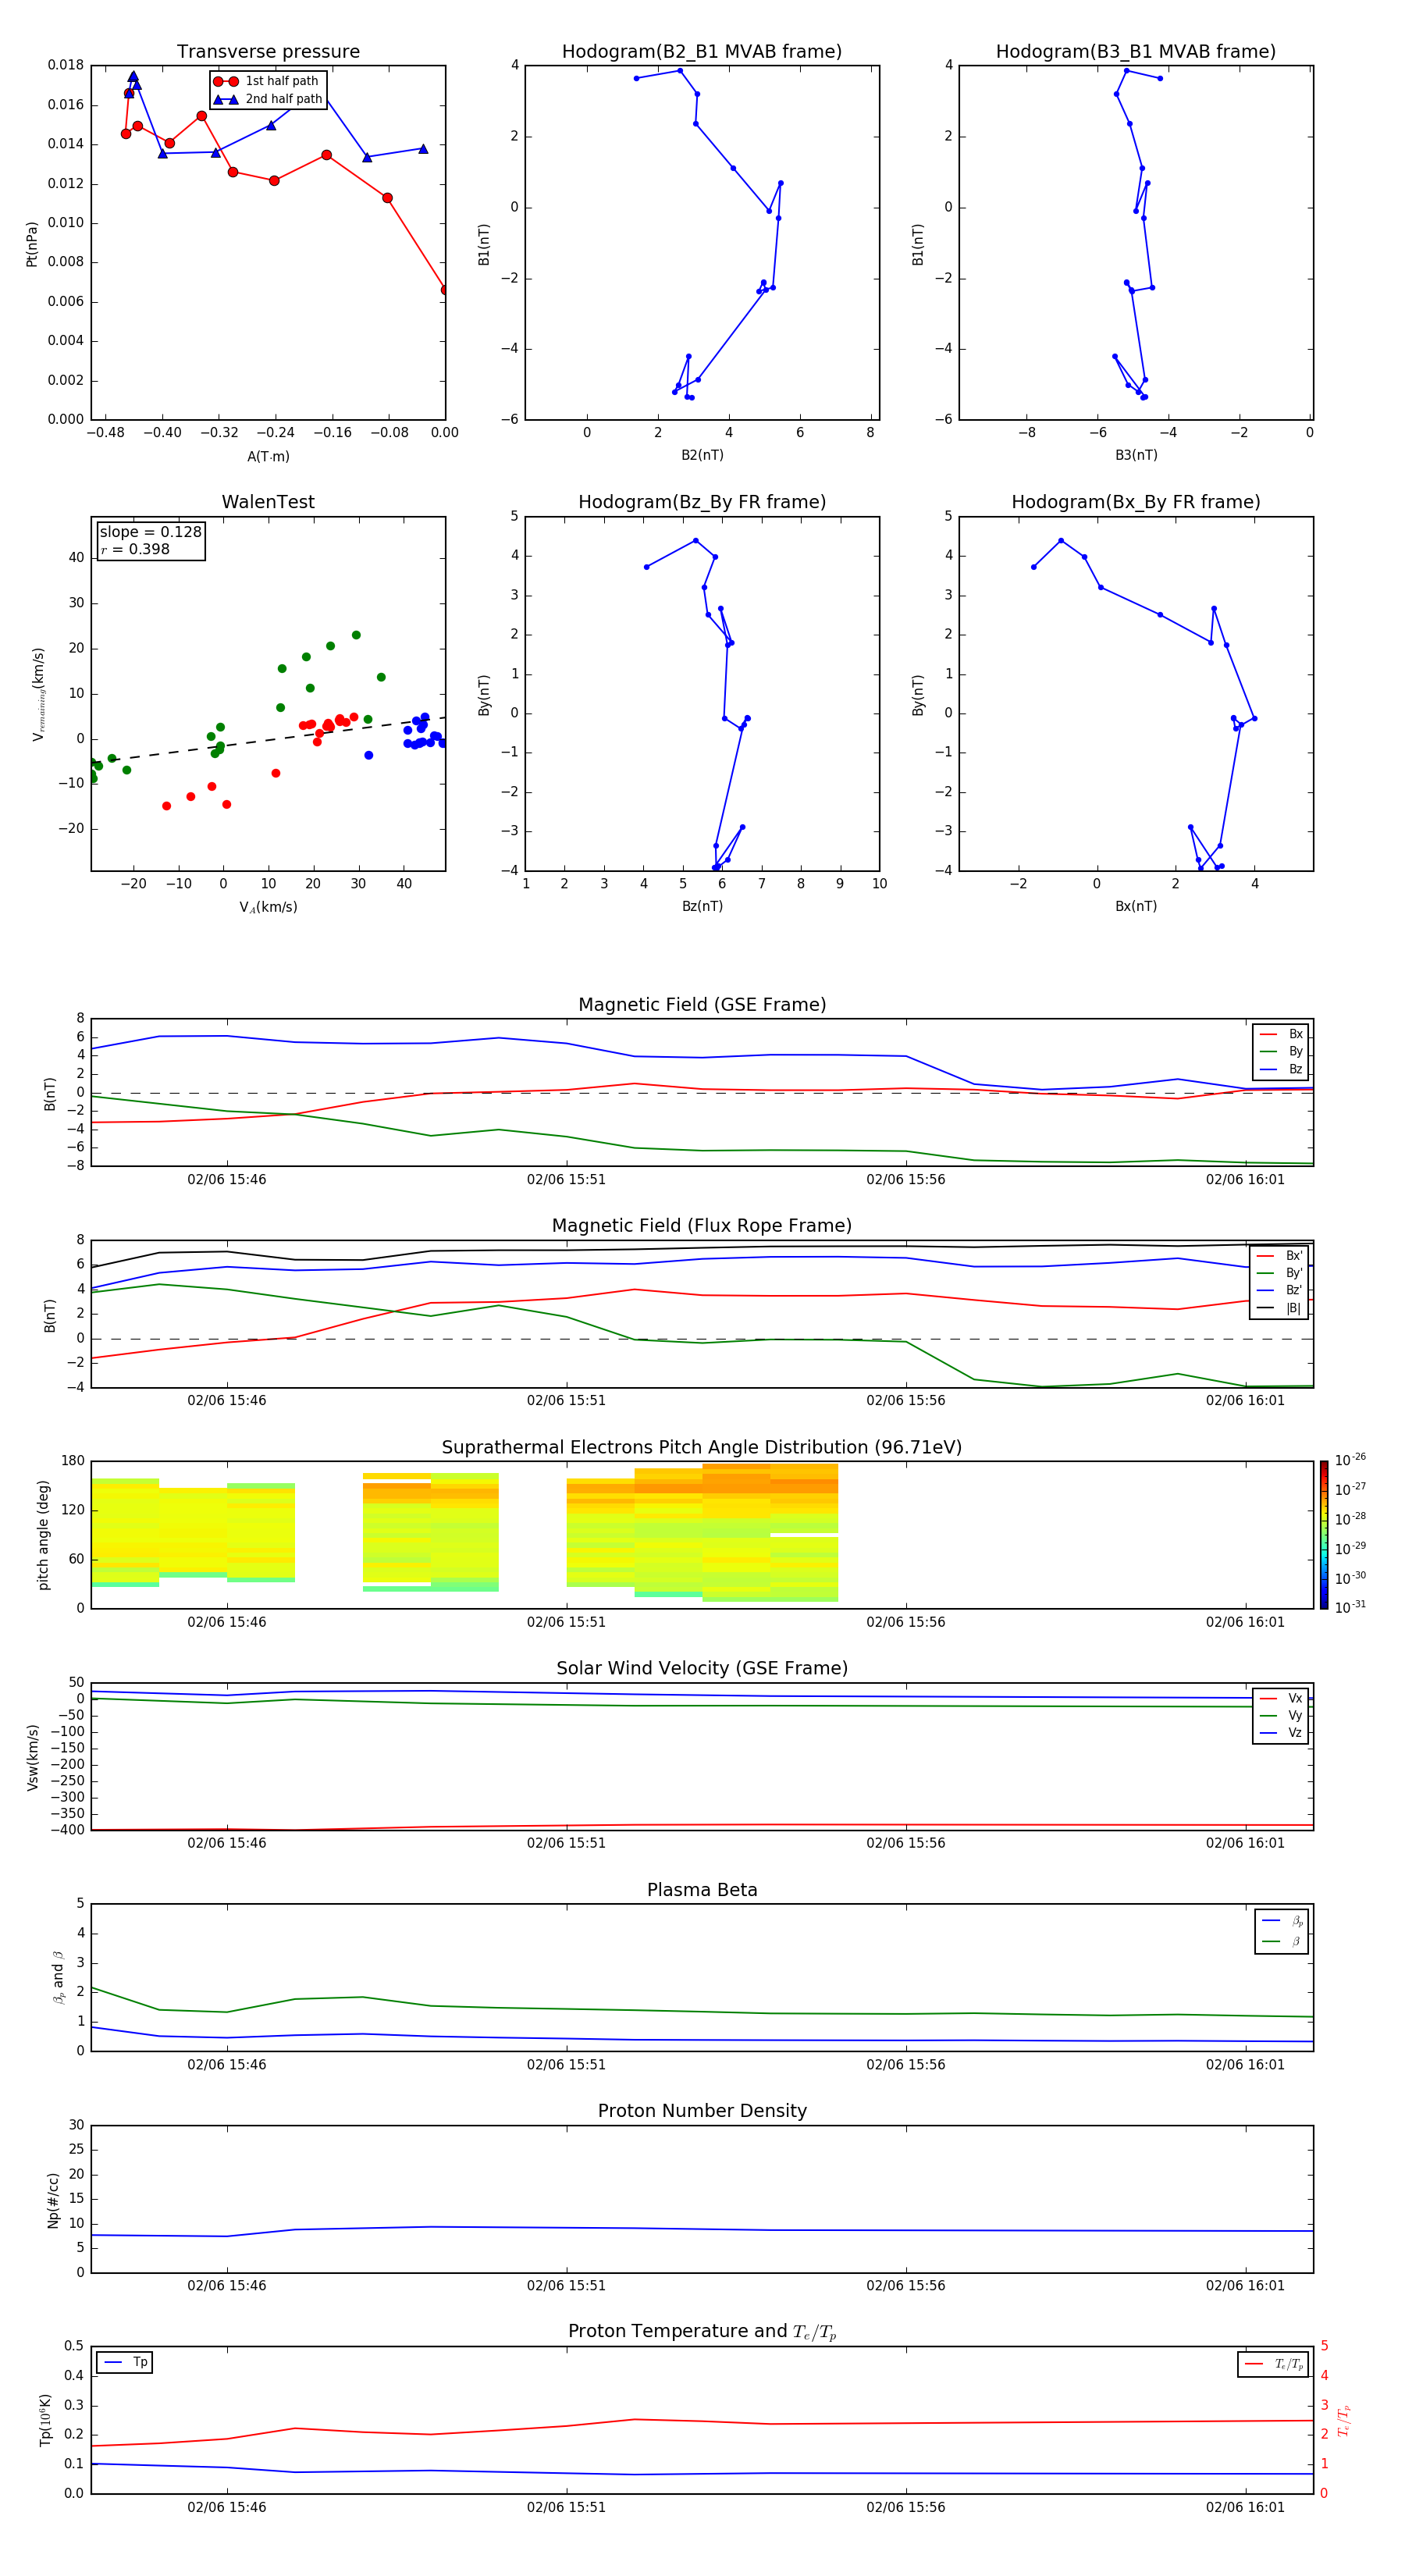Click the 'Magnetic Field (GSE Frame)' title
Image resolution: width=1405 pixels, height=2576 pixels.
(x=702, y=1005)
